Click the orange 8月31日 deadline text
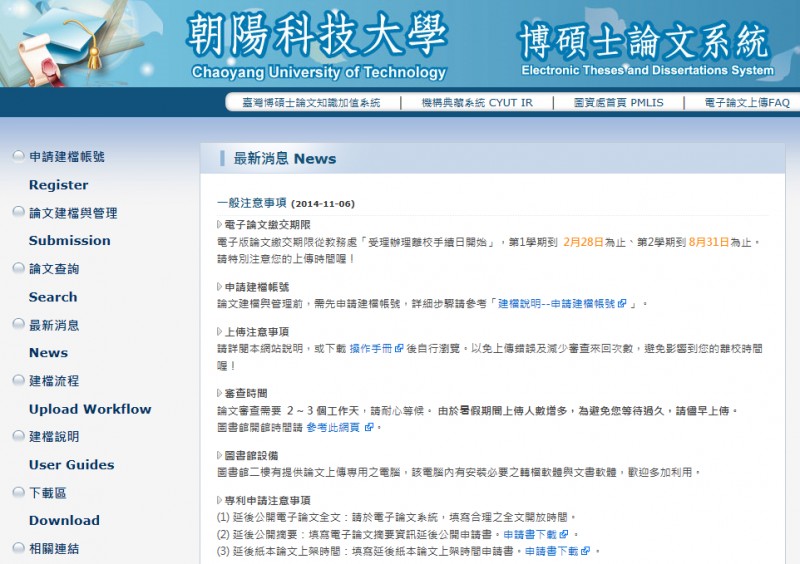This screenshot has width=800, height=564. point(709,242)
